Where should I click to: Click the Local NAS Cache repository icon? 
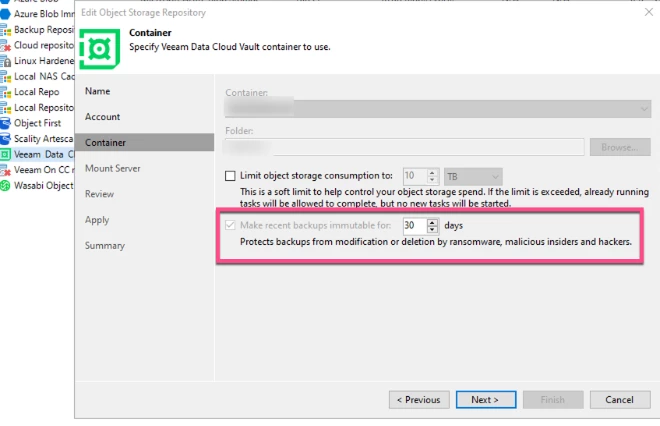pyautogui.click(x=5, y=77)
